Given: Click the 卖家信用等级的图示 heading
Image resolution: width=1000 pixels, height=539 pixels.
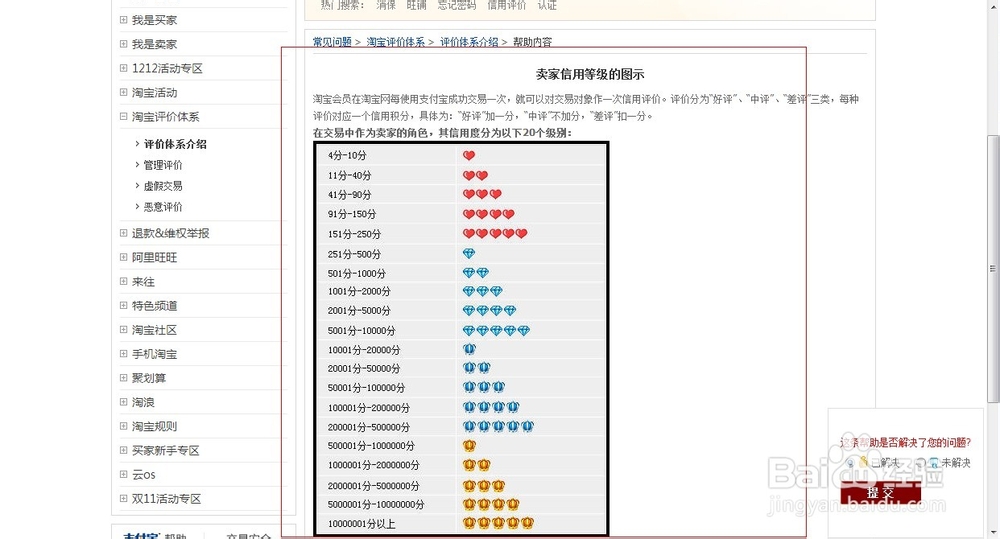Looking at the screenshot, I should coord(589,75).
